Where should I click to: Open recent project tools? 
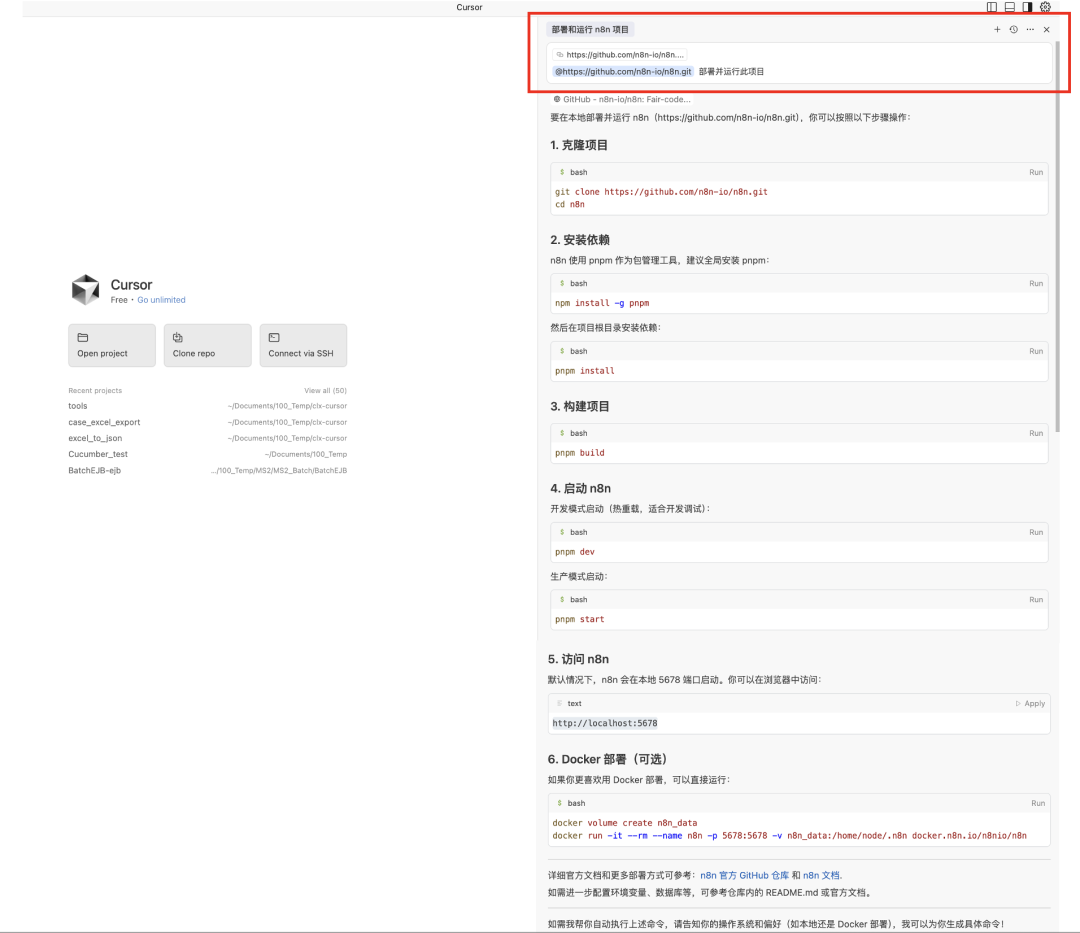pyautogui.click(x=207, y=406)
